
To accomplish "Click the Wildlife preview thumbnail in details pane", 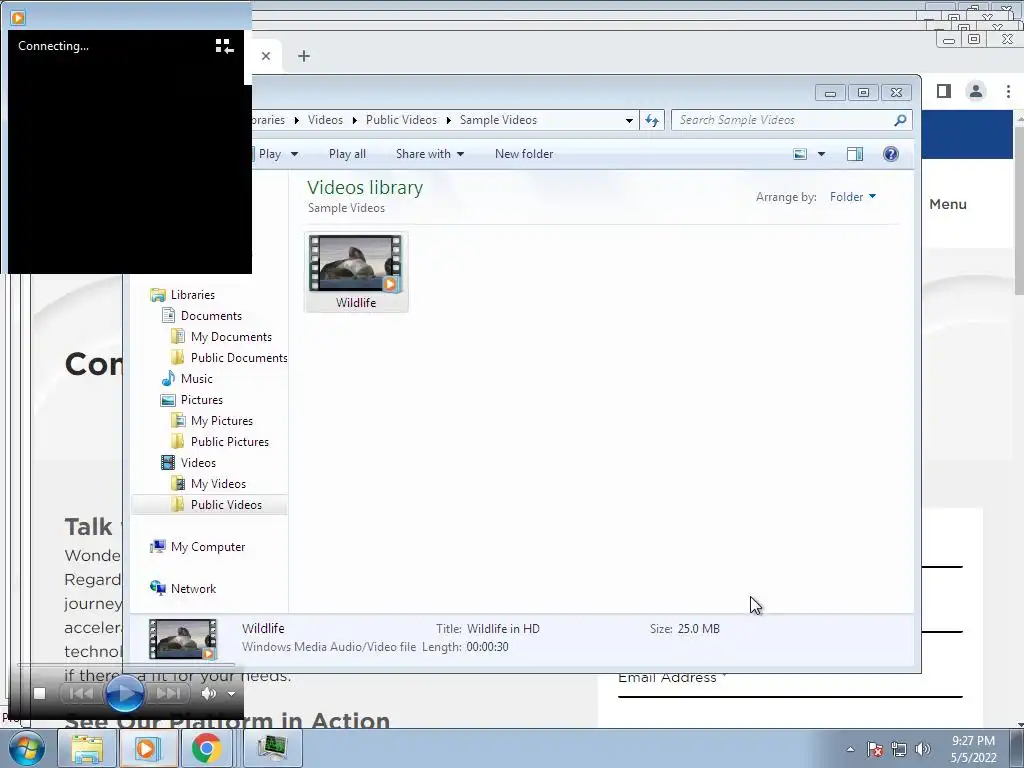I will tap(183, 639).
